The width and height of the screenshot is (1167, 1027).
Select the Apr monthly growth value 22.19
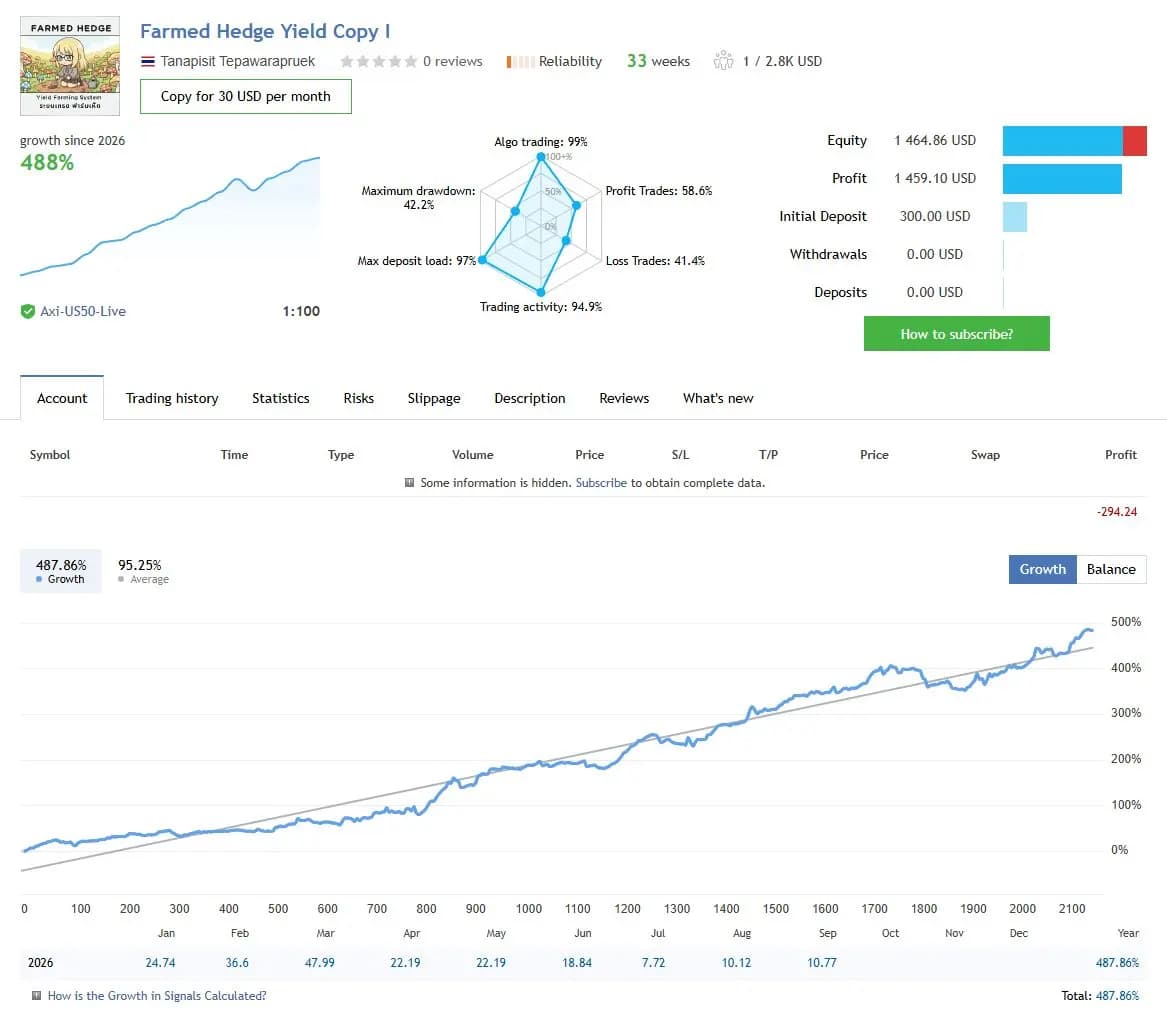405,963
